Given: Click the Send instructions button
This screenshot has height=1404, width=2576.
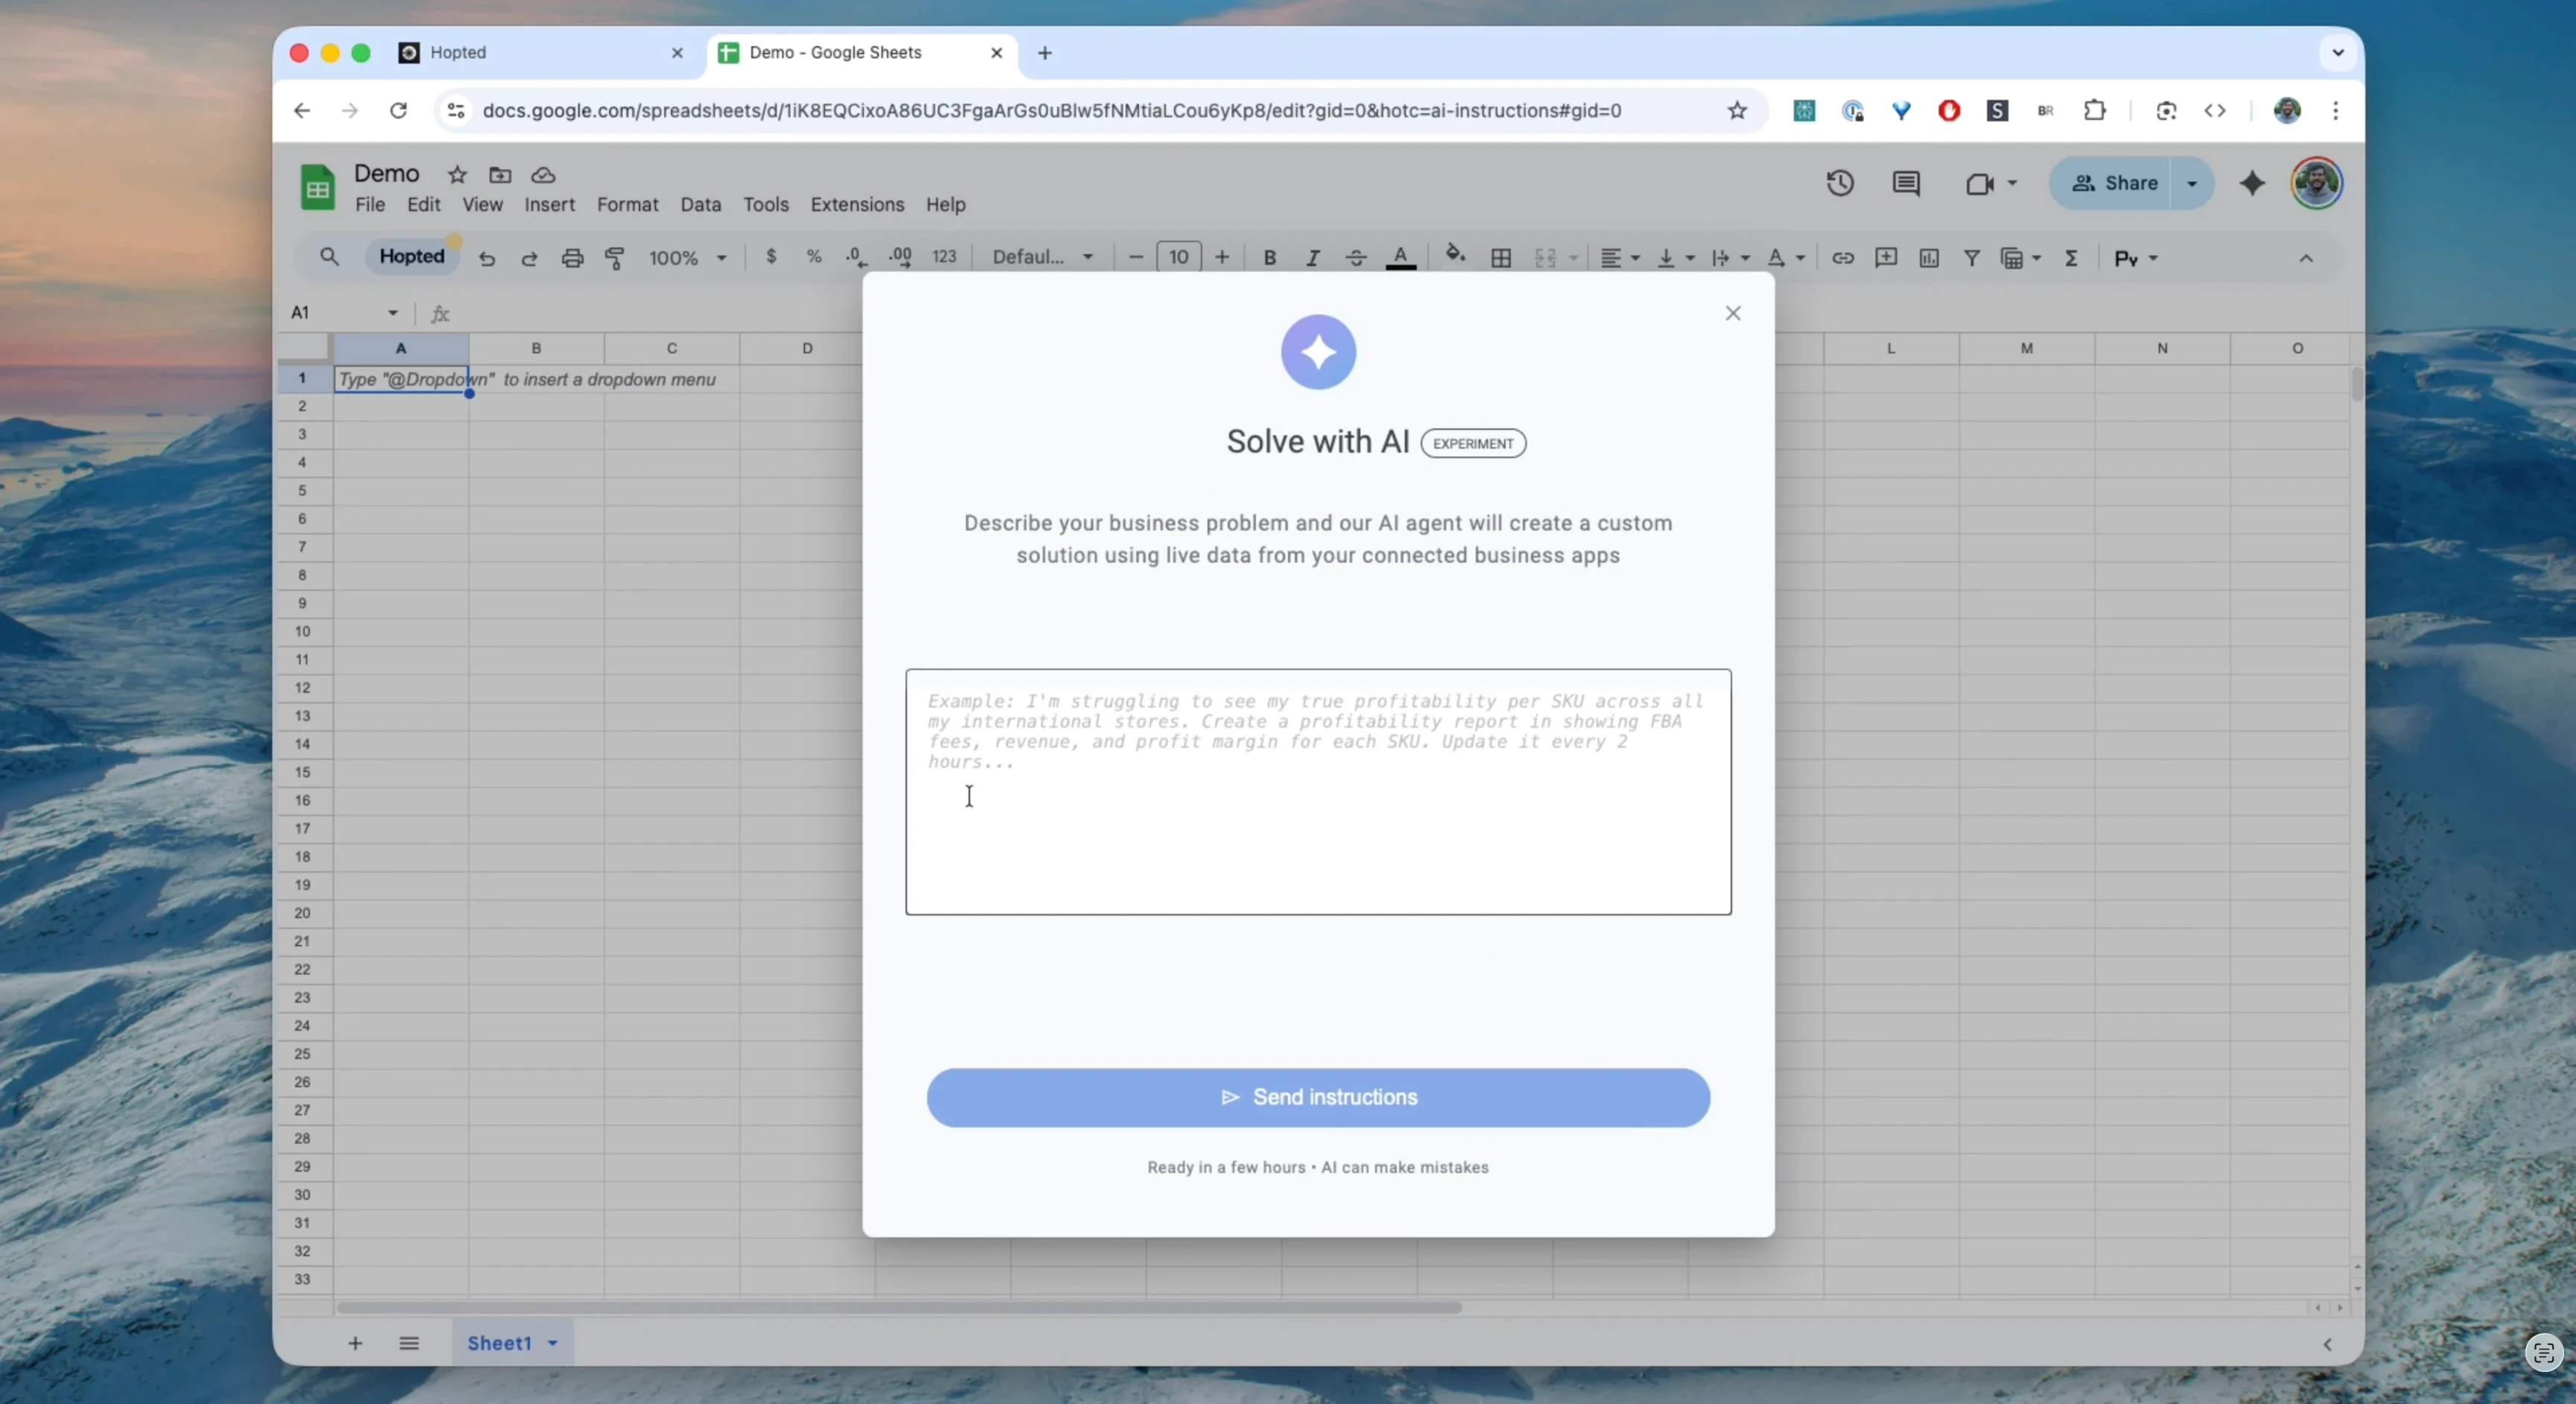Looking at the screenshot, I should tap(1318, 1097).
